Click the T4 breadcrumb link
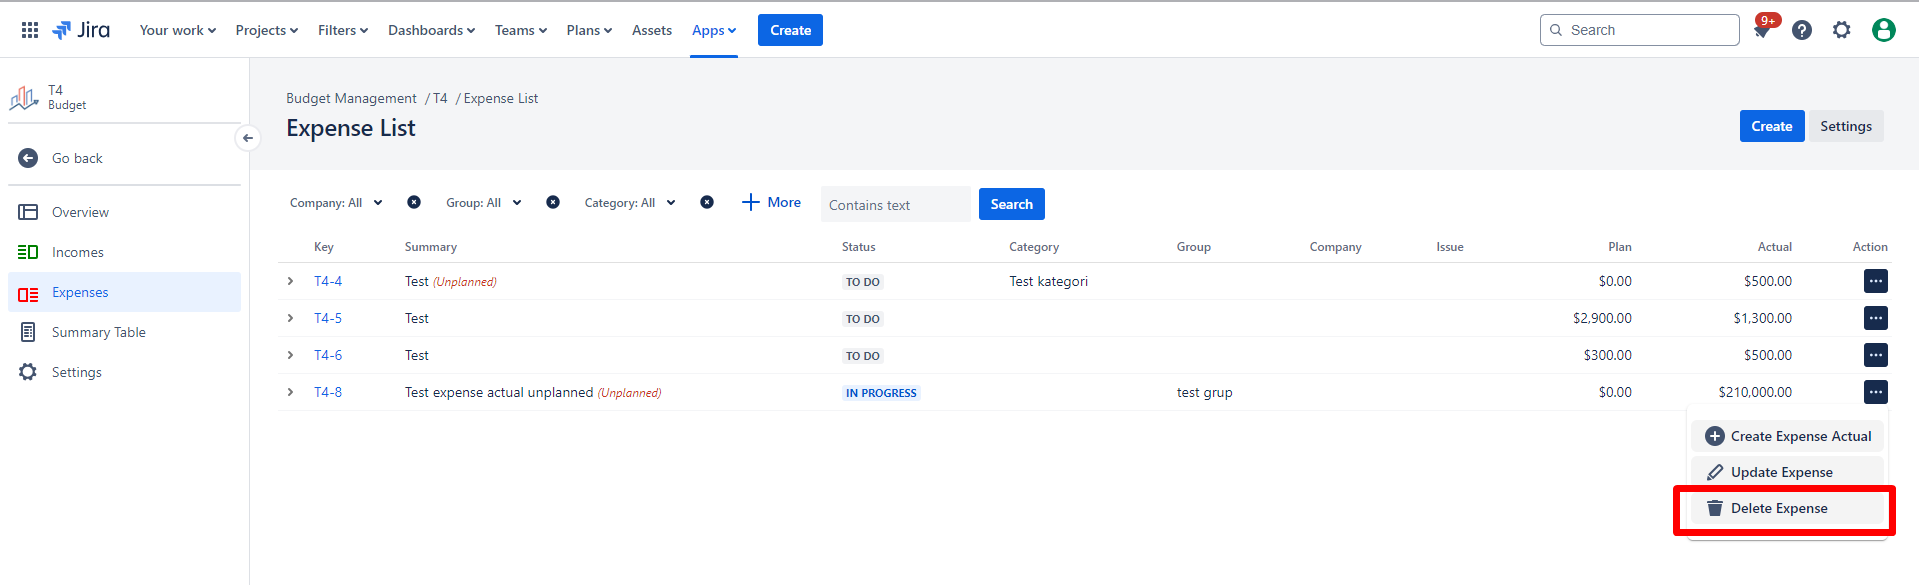The image size is (1919, 585). (440, 98)
